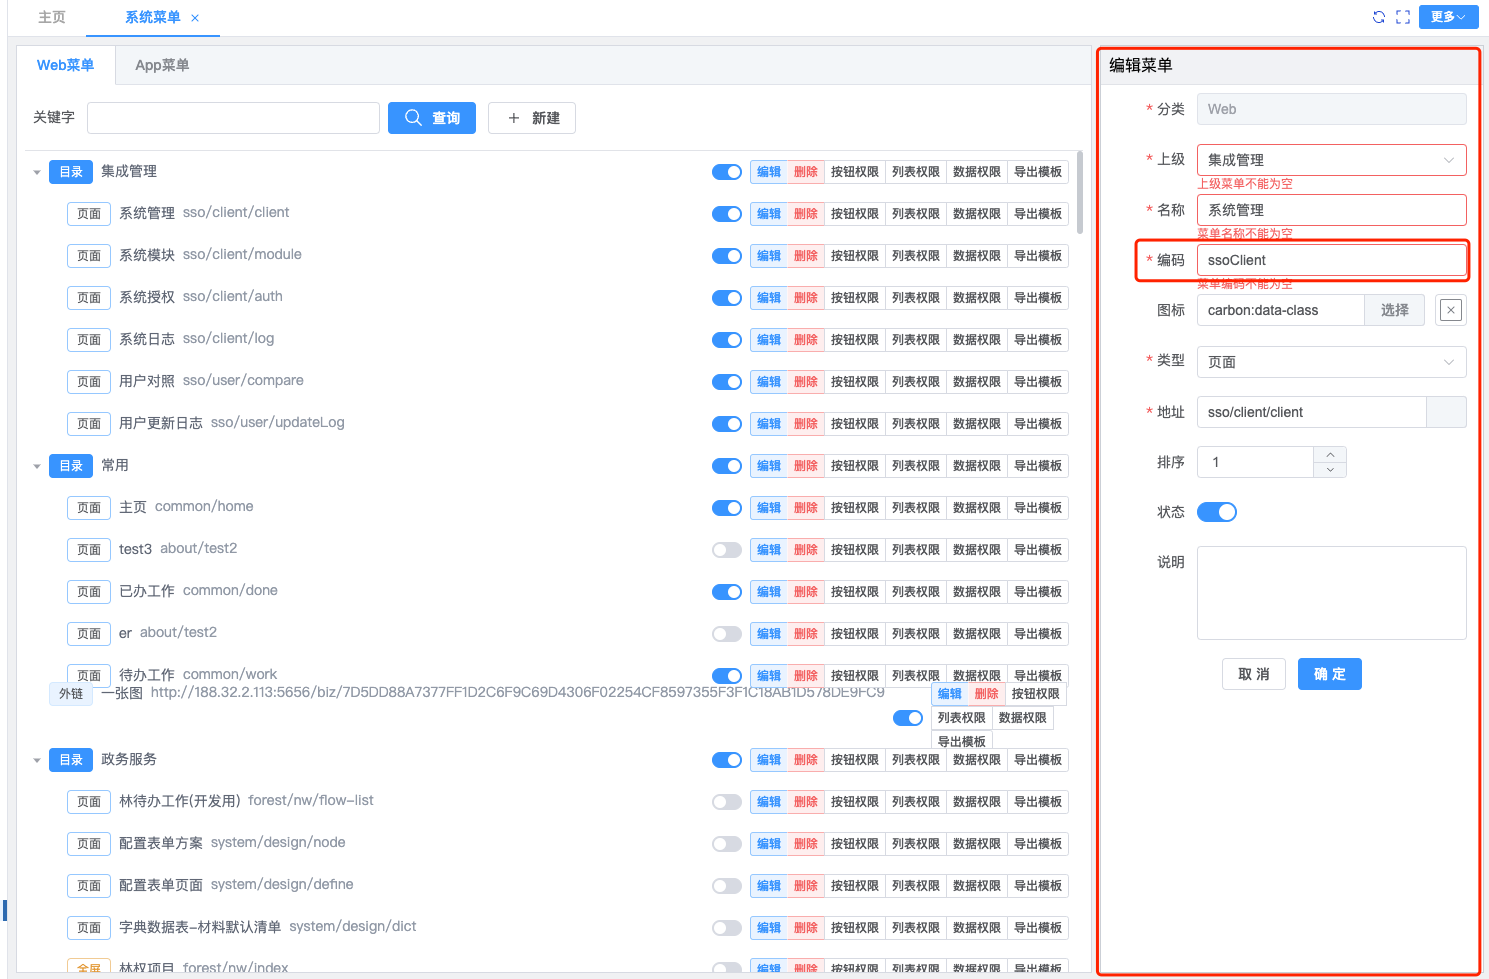Open the 类型 type dropdown
Screen dimensions: 1489x979
click(x=1331, y=362)
